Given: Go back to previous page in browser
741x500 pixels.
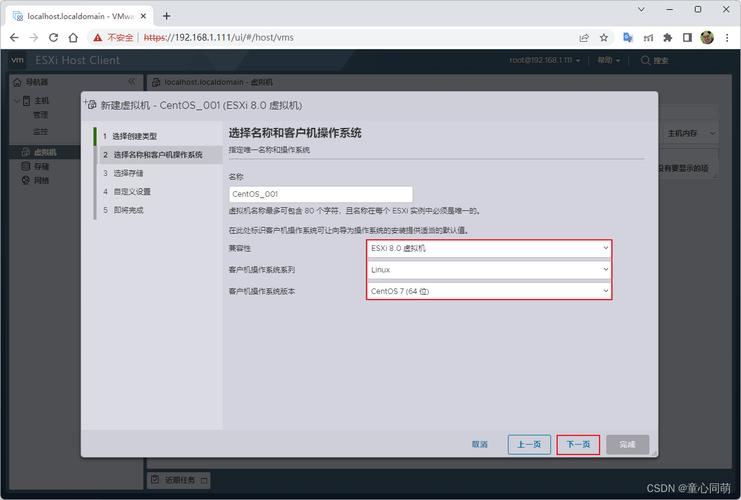Looking at the screenshot, I should click(14, 37).
